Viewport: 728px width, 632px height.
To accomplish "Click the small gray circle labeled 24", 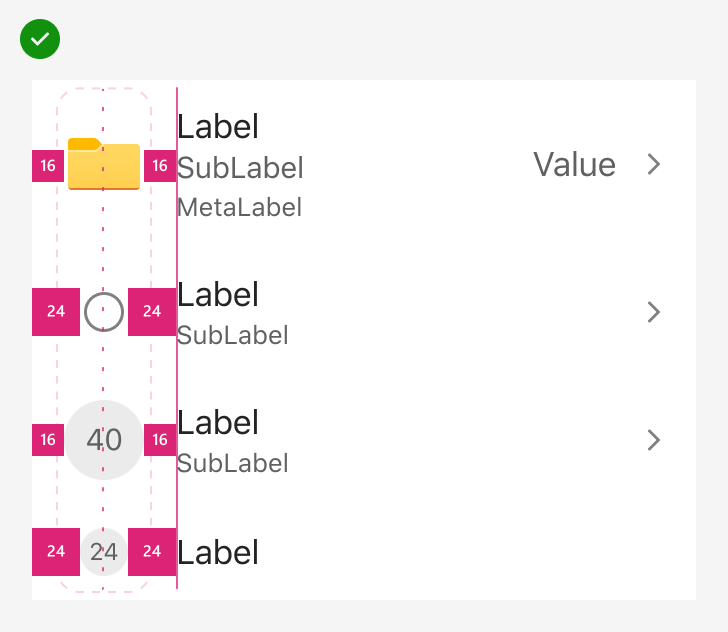I will [104, 552].
